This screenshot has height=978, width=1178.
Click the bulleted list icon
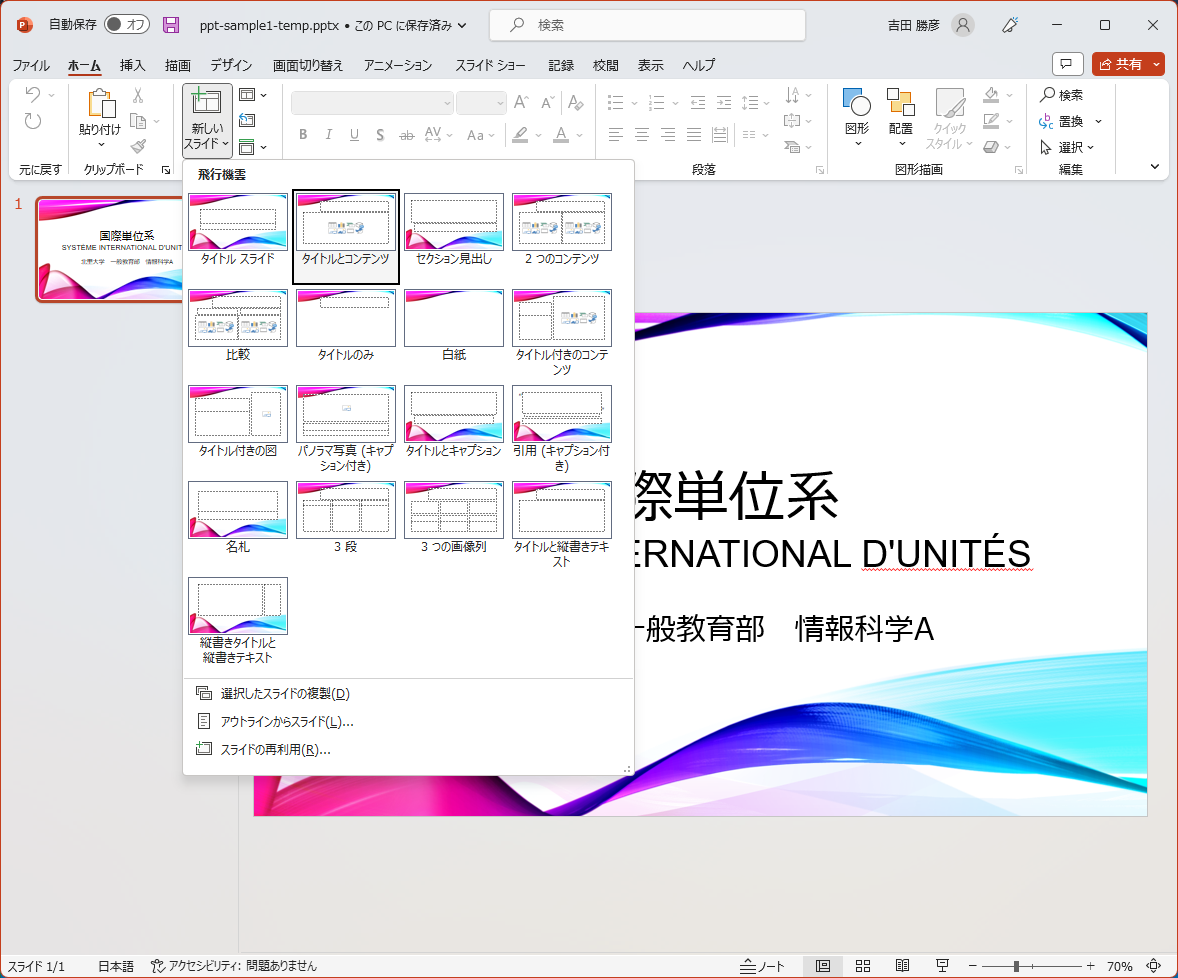[615, 101]
